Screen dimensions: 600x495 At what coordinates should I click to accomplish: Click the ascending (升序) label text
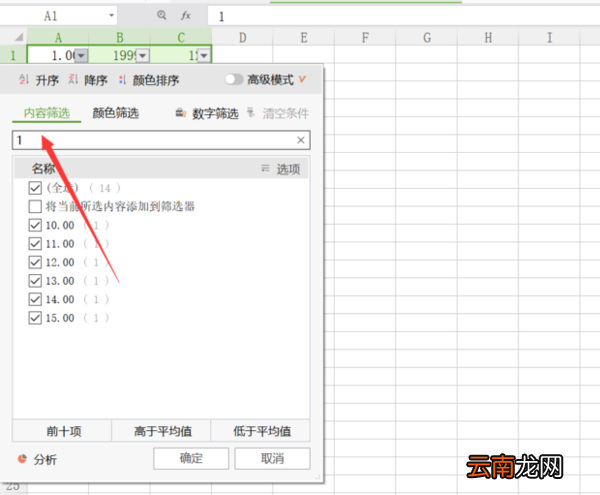(x=47, y=80)
